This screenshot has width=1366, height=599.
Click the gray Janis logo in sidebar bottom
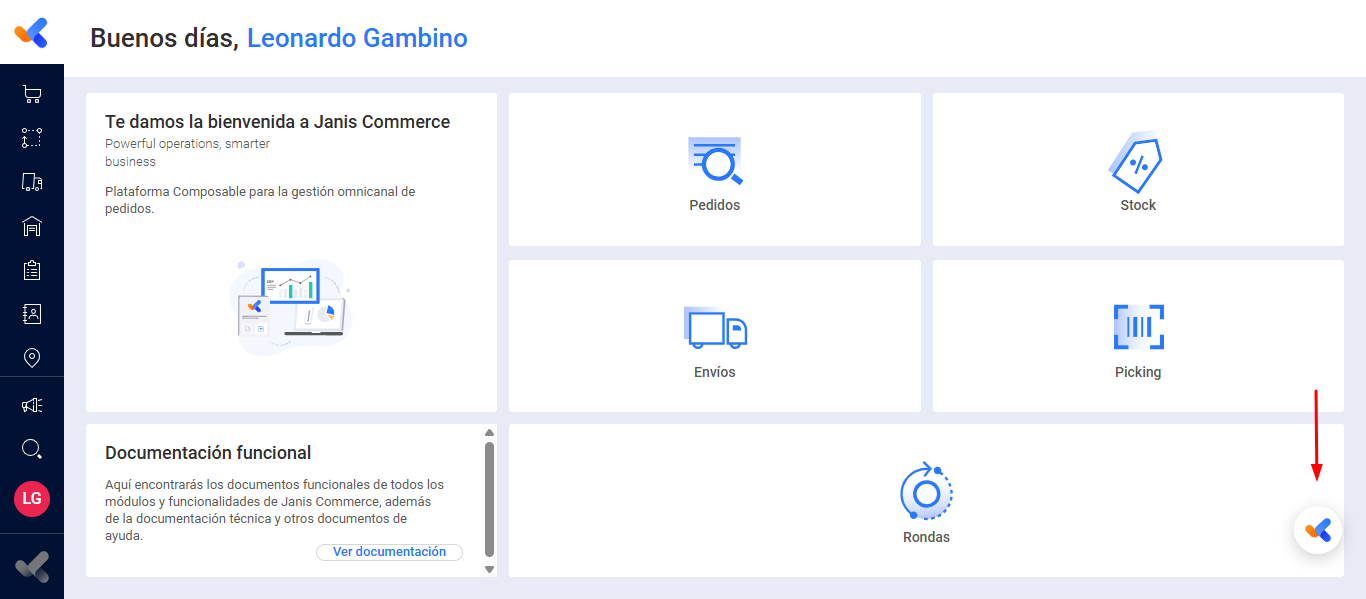click(32, 567)
